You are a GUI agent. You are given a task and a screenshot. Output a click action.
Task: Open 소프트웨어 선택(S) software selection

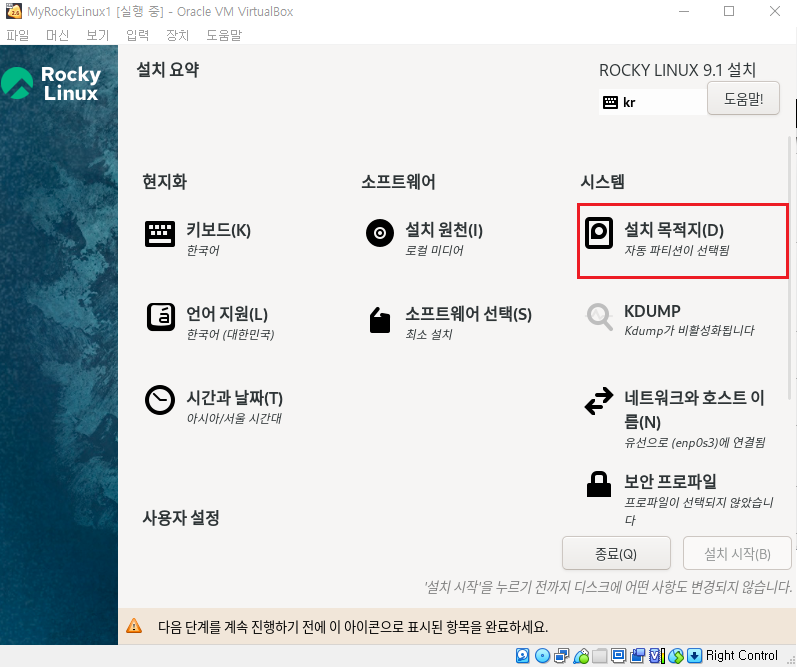[468, 314]
